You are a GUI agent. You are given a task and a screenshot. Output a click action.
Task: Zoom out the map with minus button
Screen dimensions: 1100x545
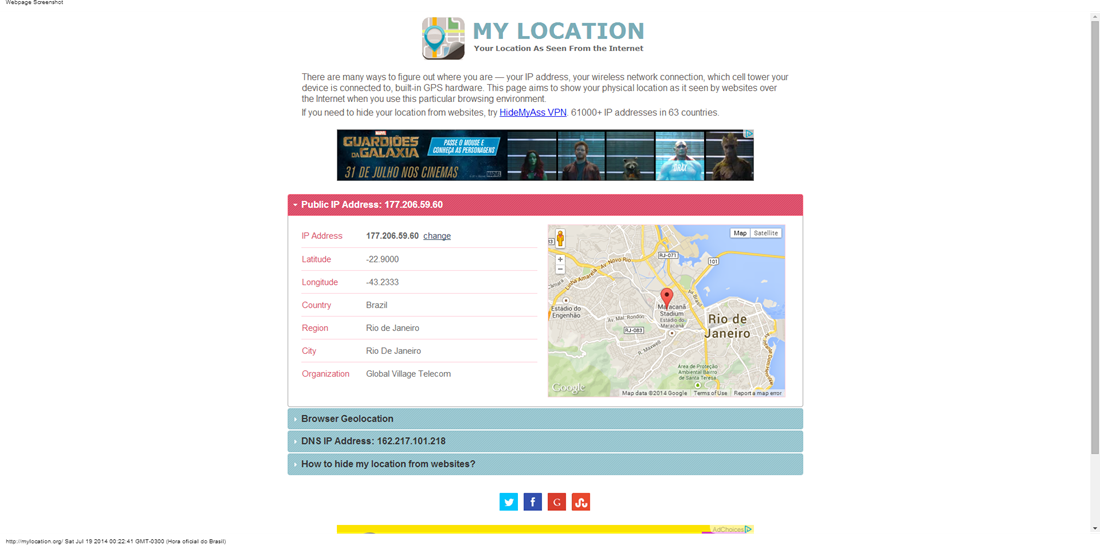pos(560,269)
